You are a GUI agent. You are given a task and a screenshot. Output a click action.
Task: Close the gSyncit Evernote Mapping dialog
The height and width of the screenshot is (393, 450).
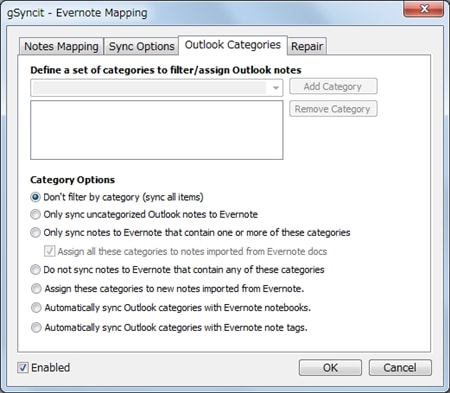[x=424, y=9]
